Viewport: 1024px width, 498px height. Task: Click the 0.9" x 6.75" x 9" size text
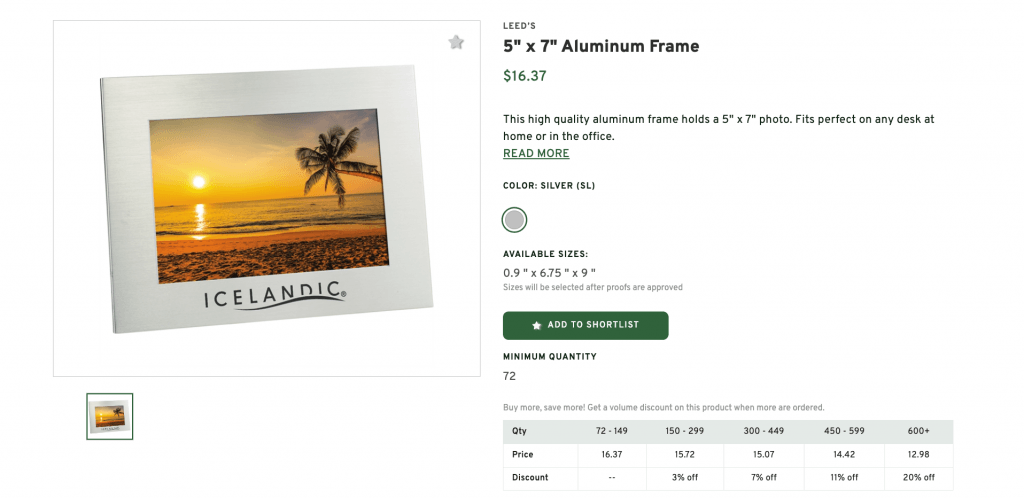coord(550,272)
